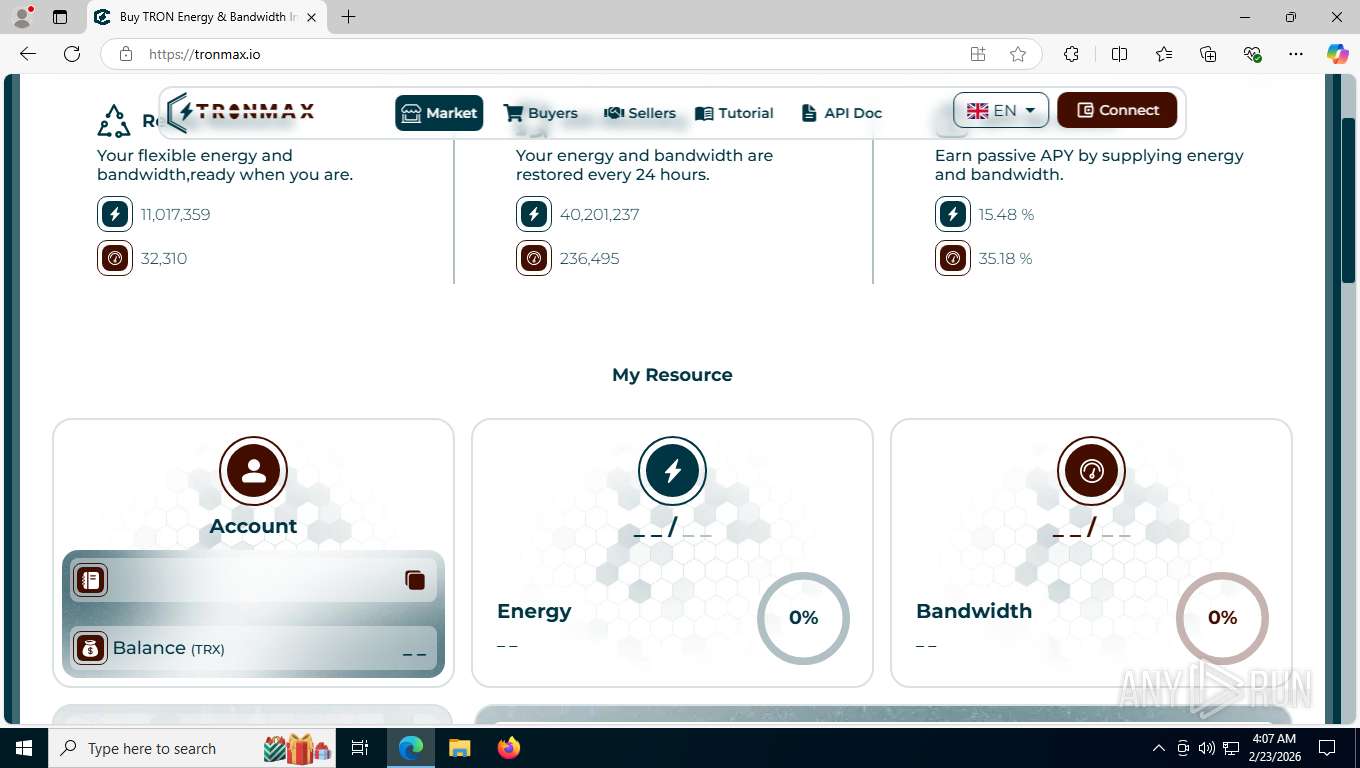Open Copilot sidebar

click(1337, 54)
